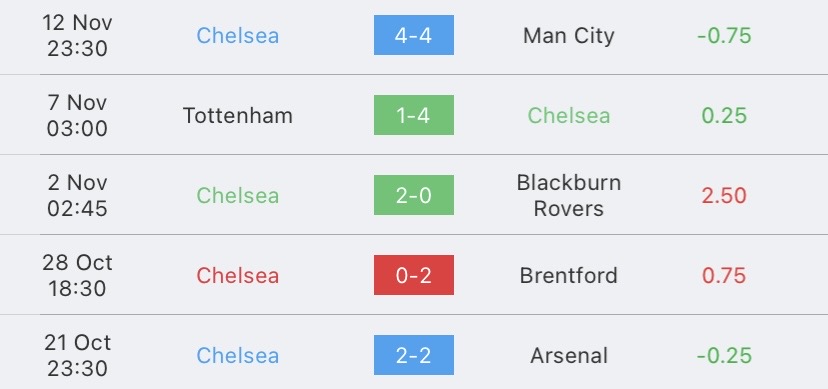Click the 2.50 handicap value

tap(724, 195)
